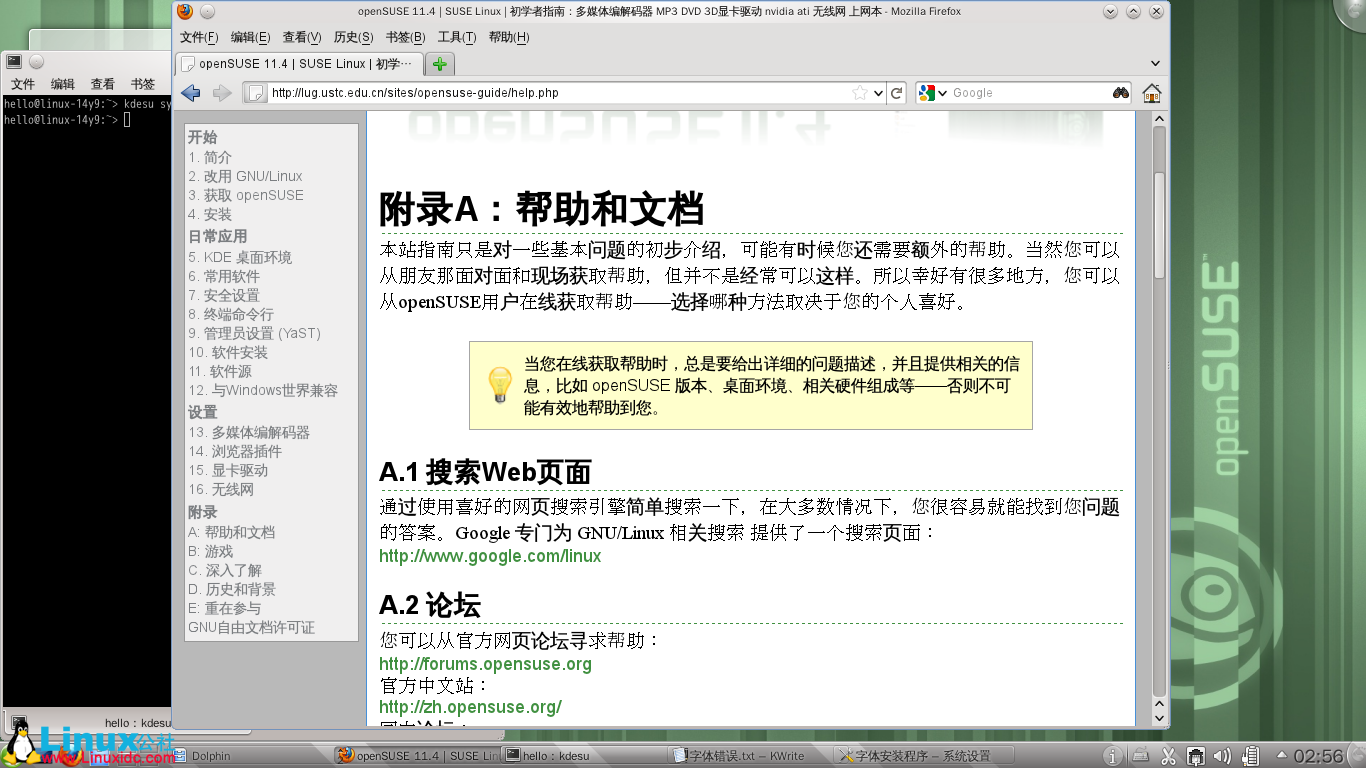Click the battery tray icon

point(1249,756)
